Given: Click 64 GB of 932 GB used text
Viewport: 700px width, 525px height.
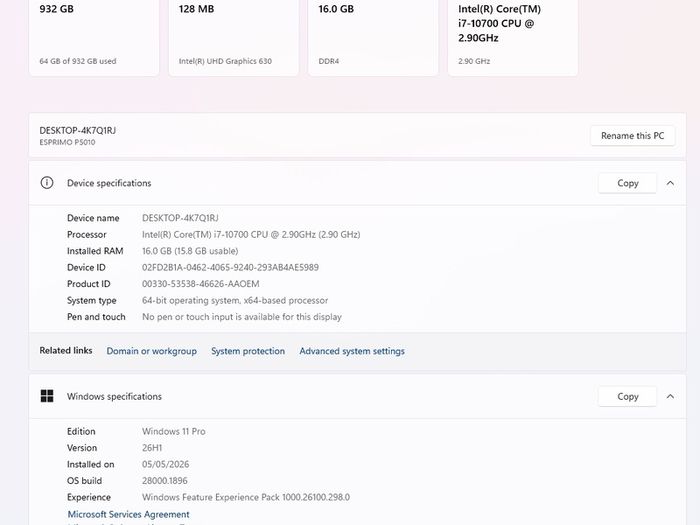Looking at the screenshot, I should [78, 61].
